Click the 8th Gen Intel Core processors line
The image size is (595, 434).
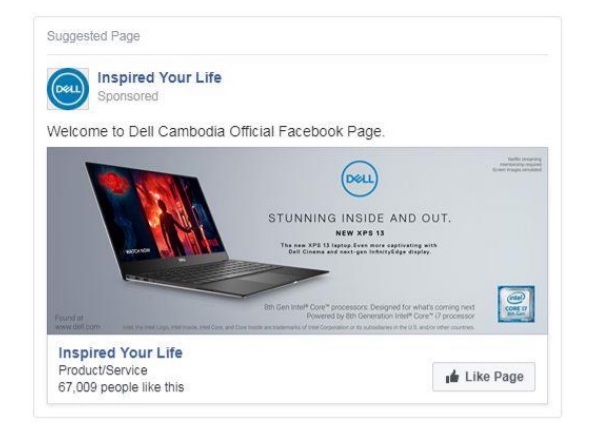click(x=369, y=307)
